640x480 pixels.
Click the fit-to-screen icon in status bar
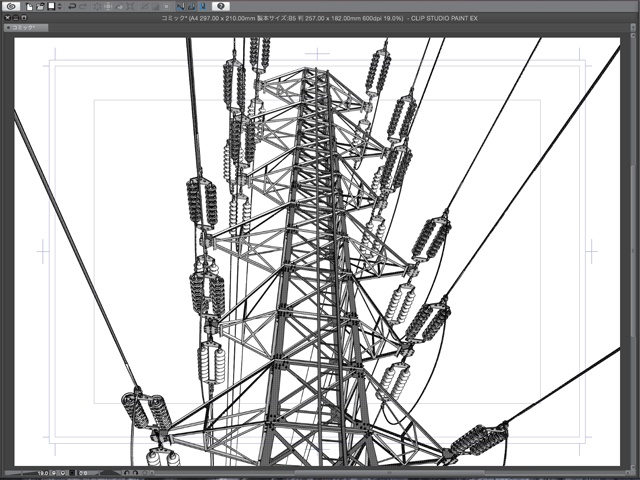click(x=72, y=473)
